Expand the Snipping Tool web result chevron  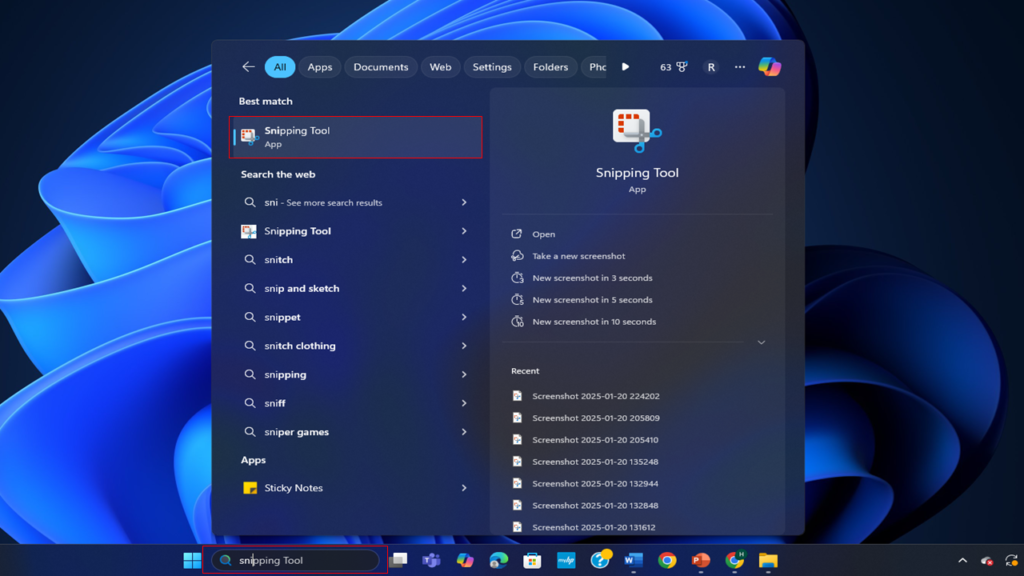pos(464,231)
